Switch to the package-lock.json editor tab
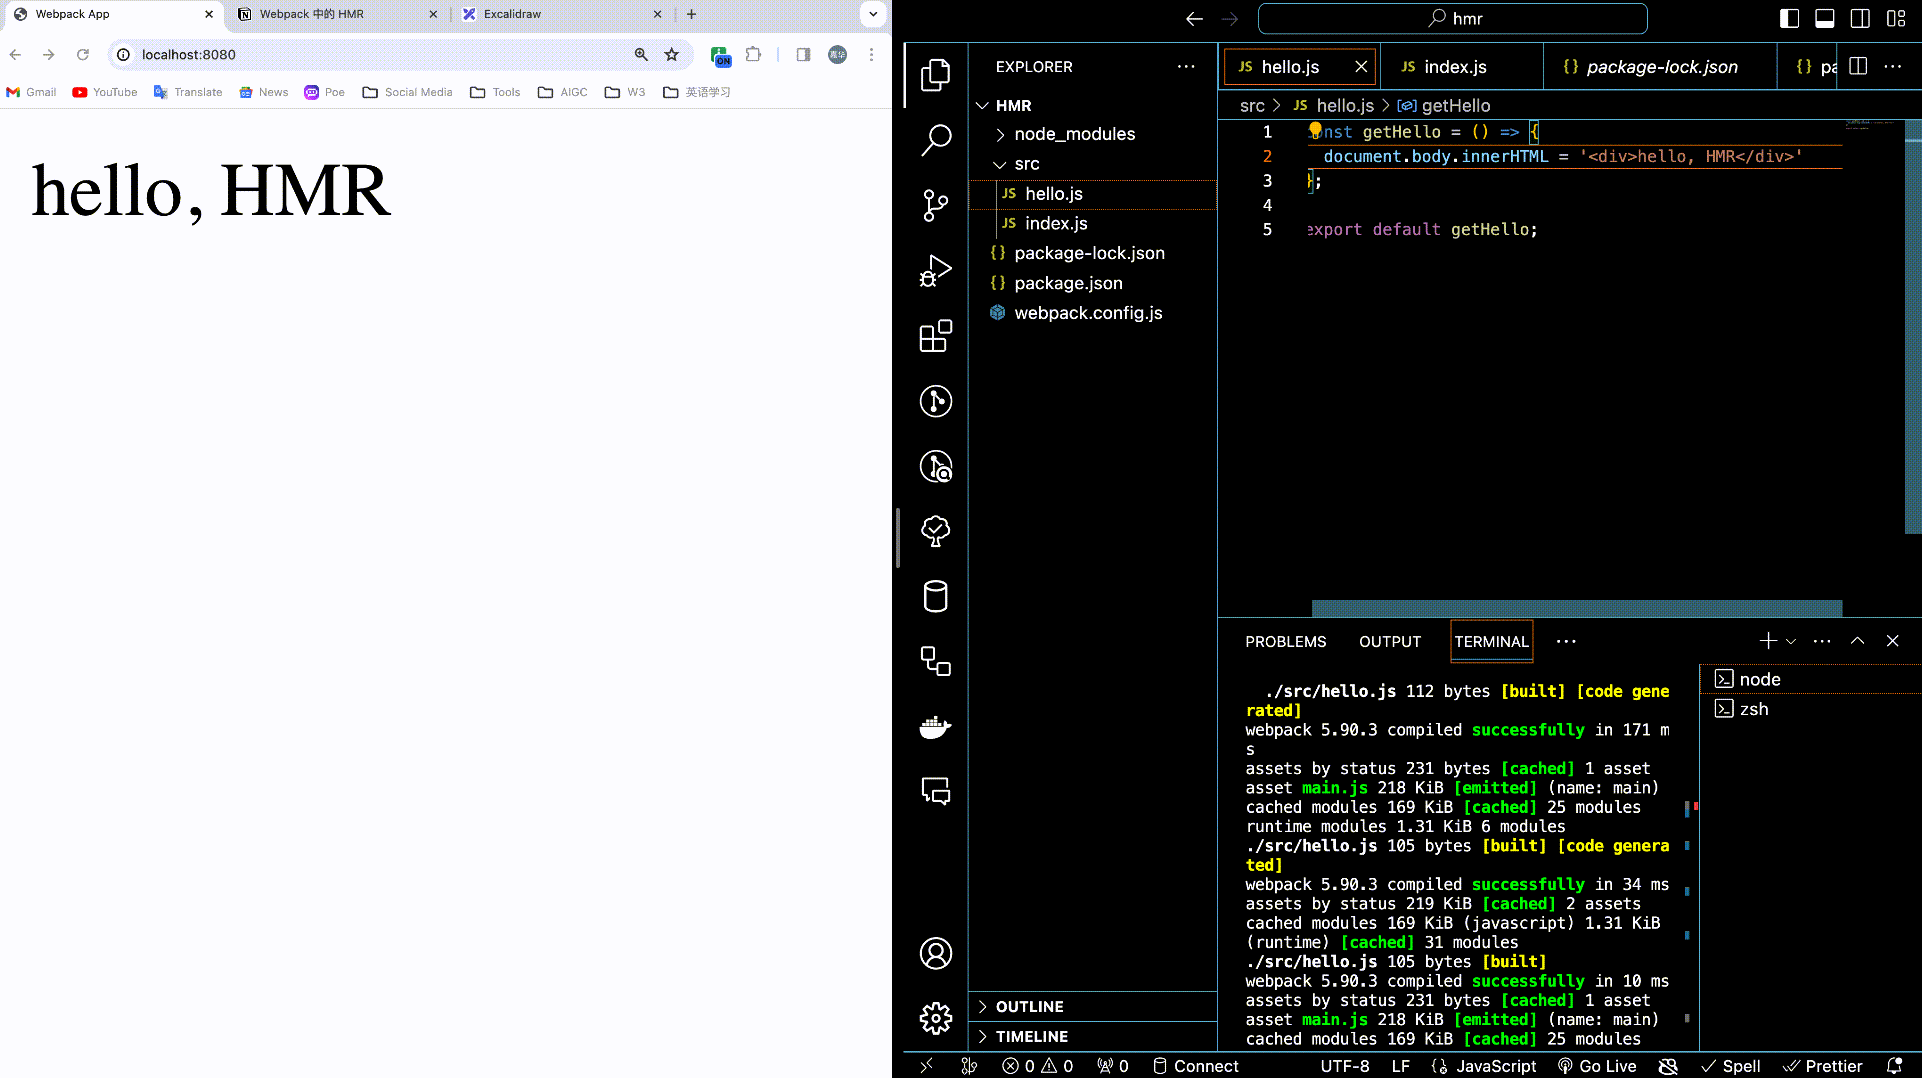The image size is (1922, 1078). click(1660, 67)
